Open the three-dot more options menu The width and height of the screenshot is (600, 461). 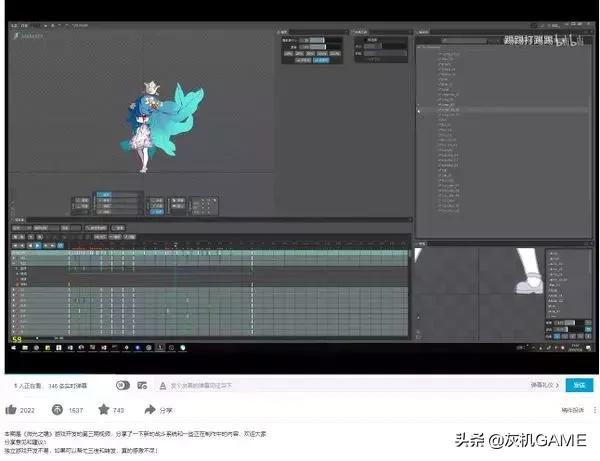[x=595, y=410]
